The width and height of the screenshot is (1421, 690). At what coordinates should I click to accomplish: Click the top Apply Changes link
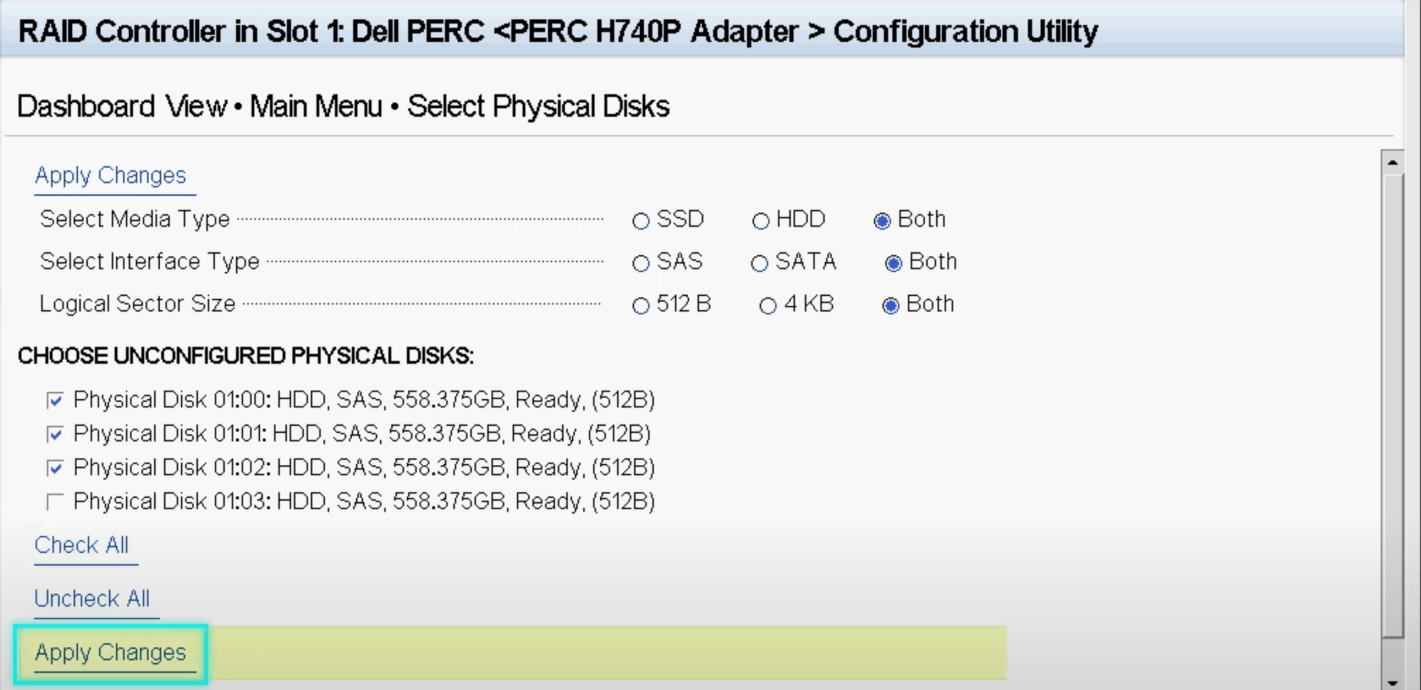pos(110,176)
